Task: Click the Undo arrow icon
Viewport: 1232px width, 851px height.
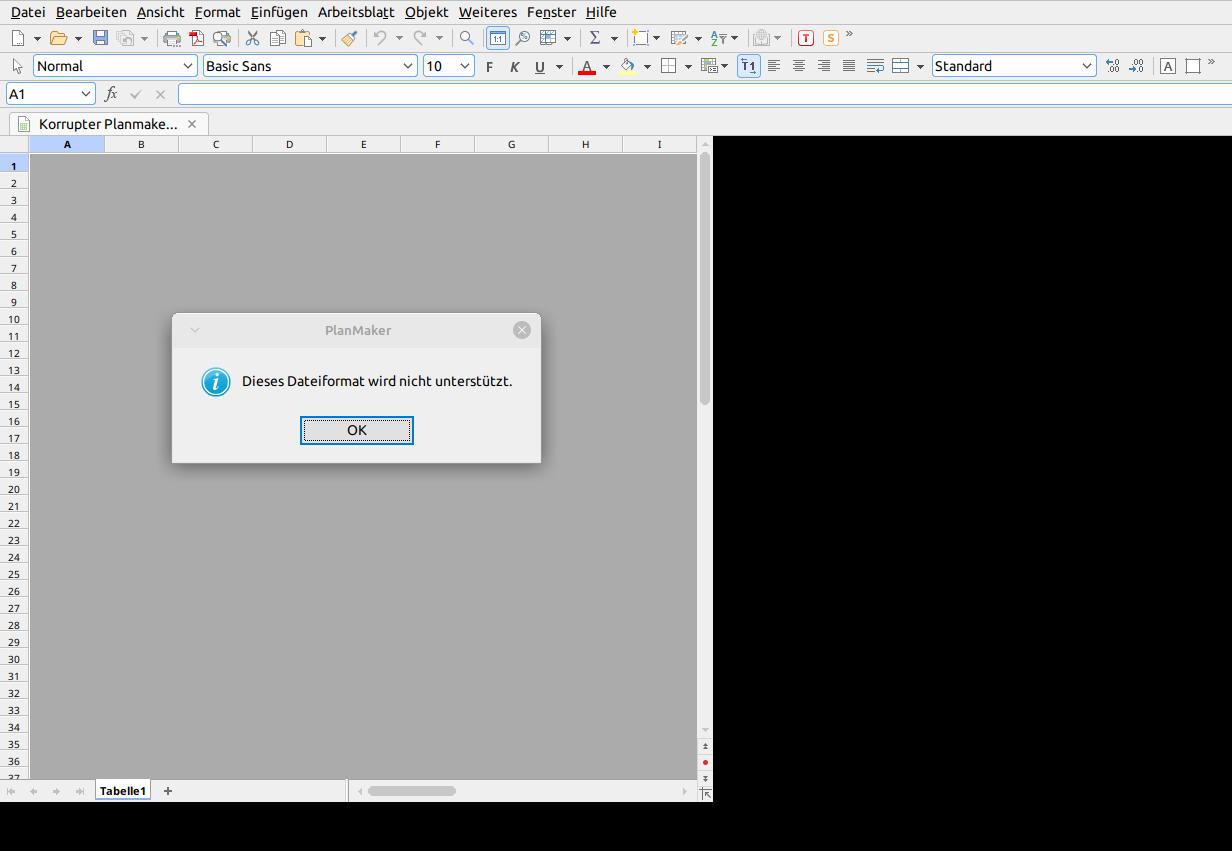Action: tap(380, 38)
